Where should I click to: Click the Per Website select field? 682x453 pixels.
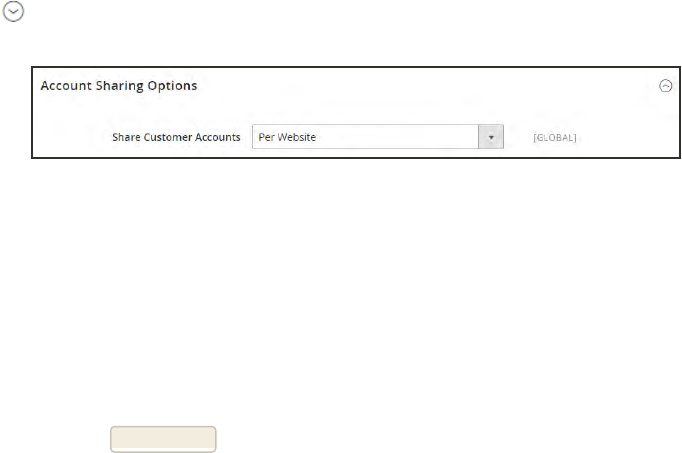(365, 137)
